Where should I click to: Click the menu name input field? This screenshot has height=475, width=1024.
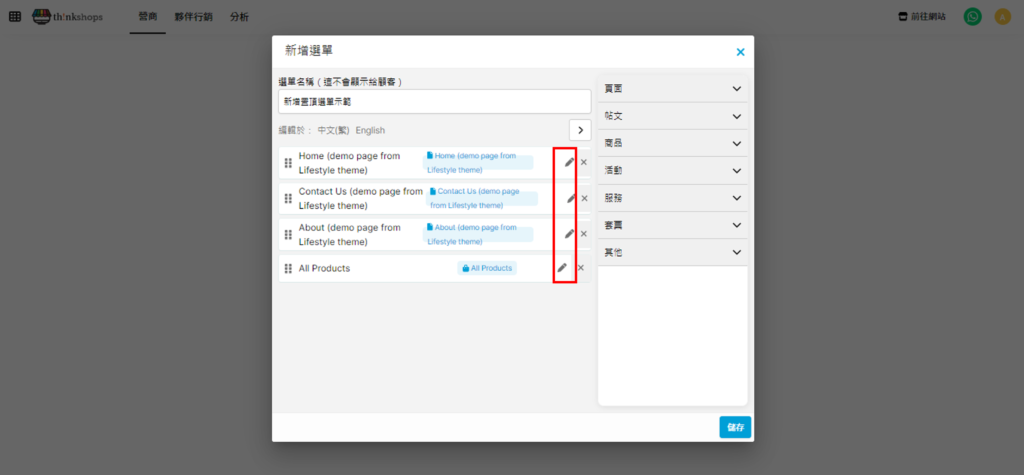(434, 102)
